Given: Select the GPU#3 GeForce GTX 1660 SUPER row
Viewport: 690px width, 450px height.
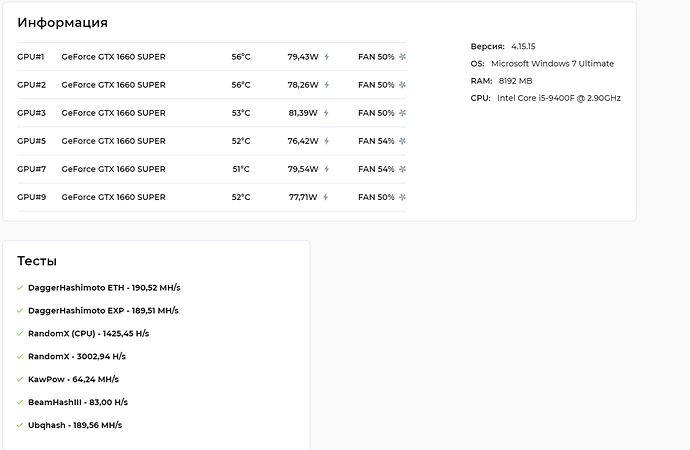Looking at the screenshot, I should tap(211, 113).
